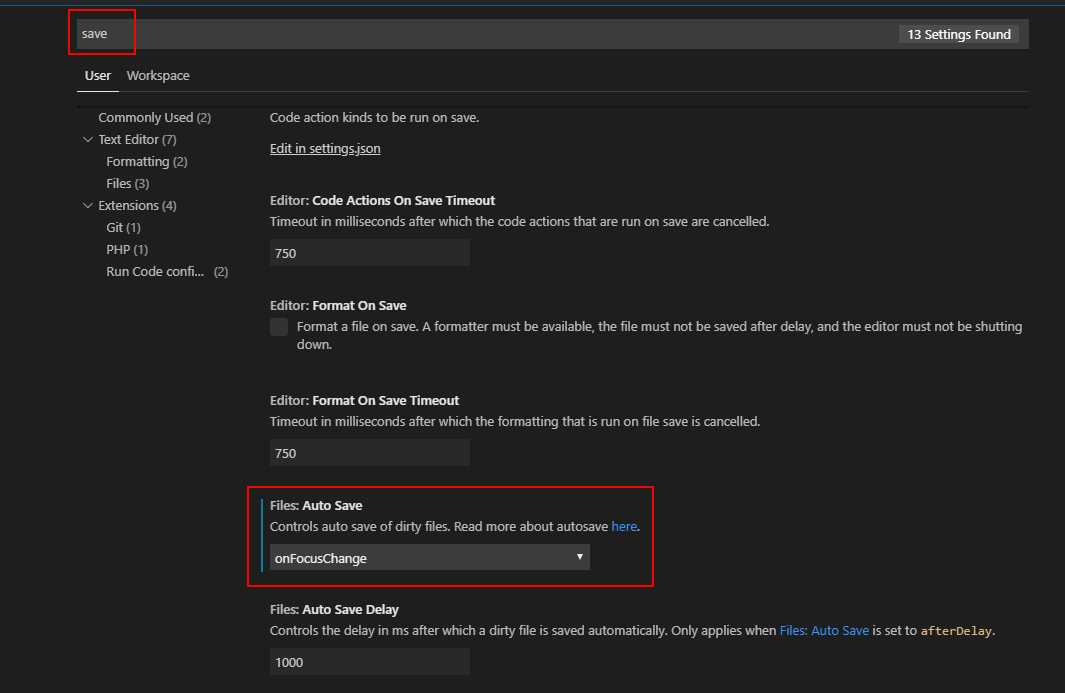This screenshot has width=1065, height=693.
Task: Open the Edit in settings.json link
Action: click(x=325, y=149)
